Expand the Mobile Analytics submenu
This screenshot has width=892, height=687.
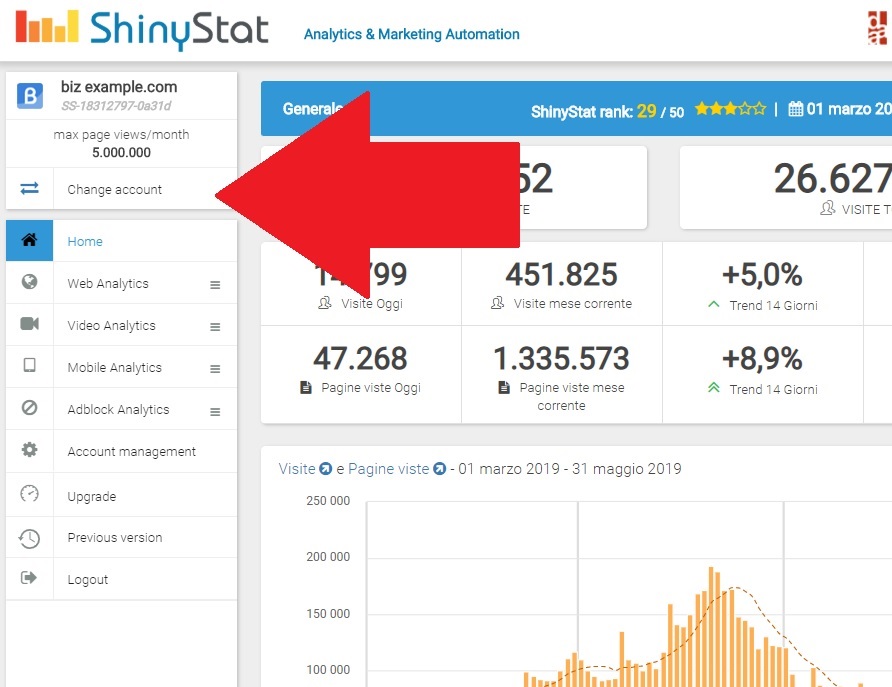(x=215, y=369)
